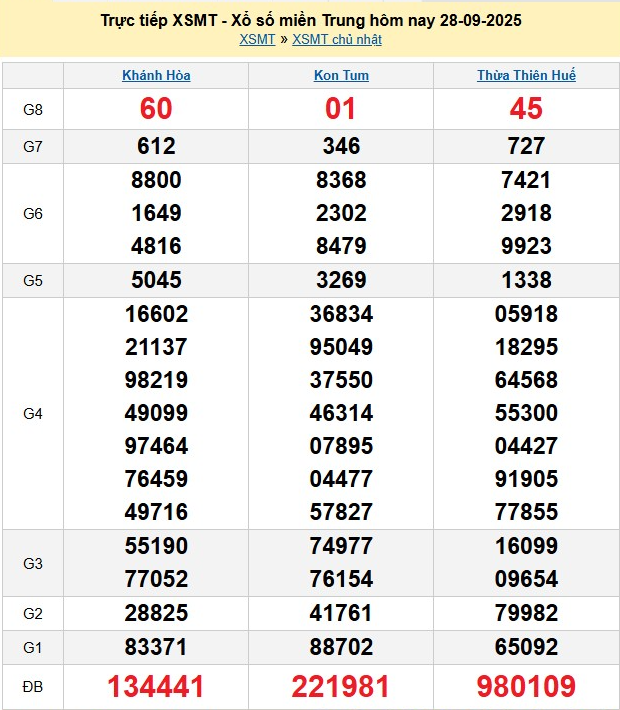The image size is (620, 710).
Task: Click the ĐB row label
Action: point(33,687)
